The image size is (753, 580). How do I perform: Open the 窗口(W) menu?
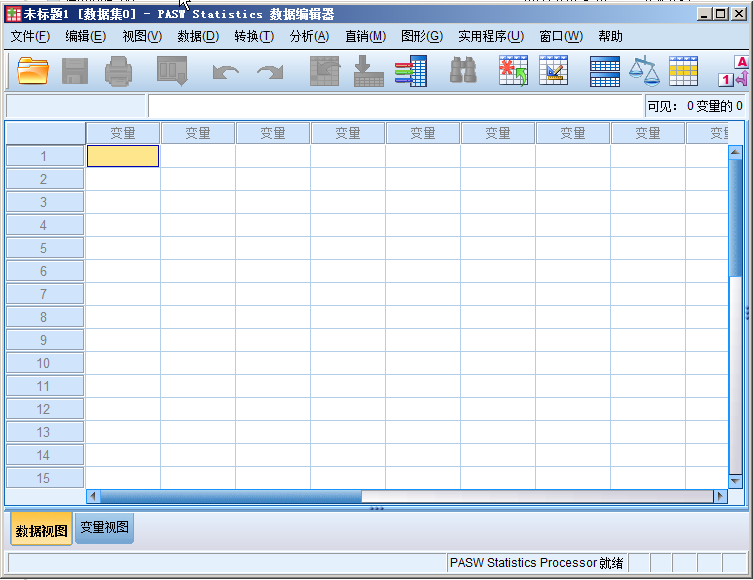click(561, 36)
